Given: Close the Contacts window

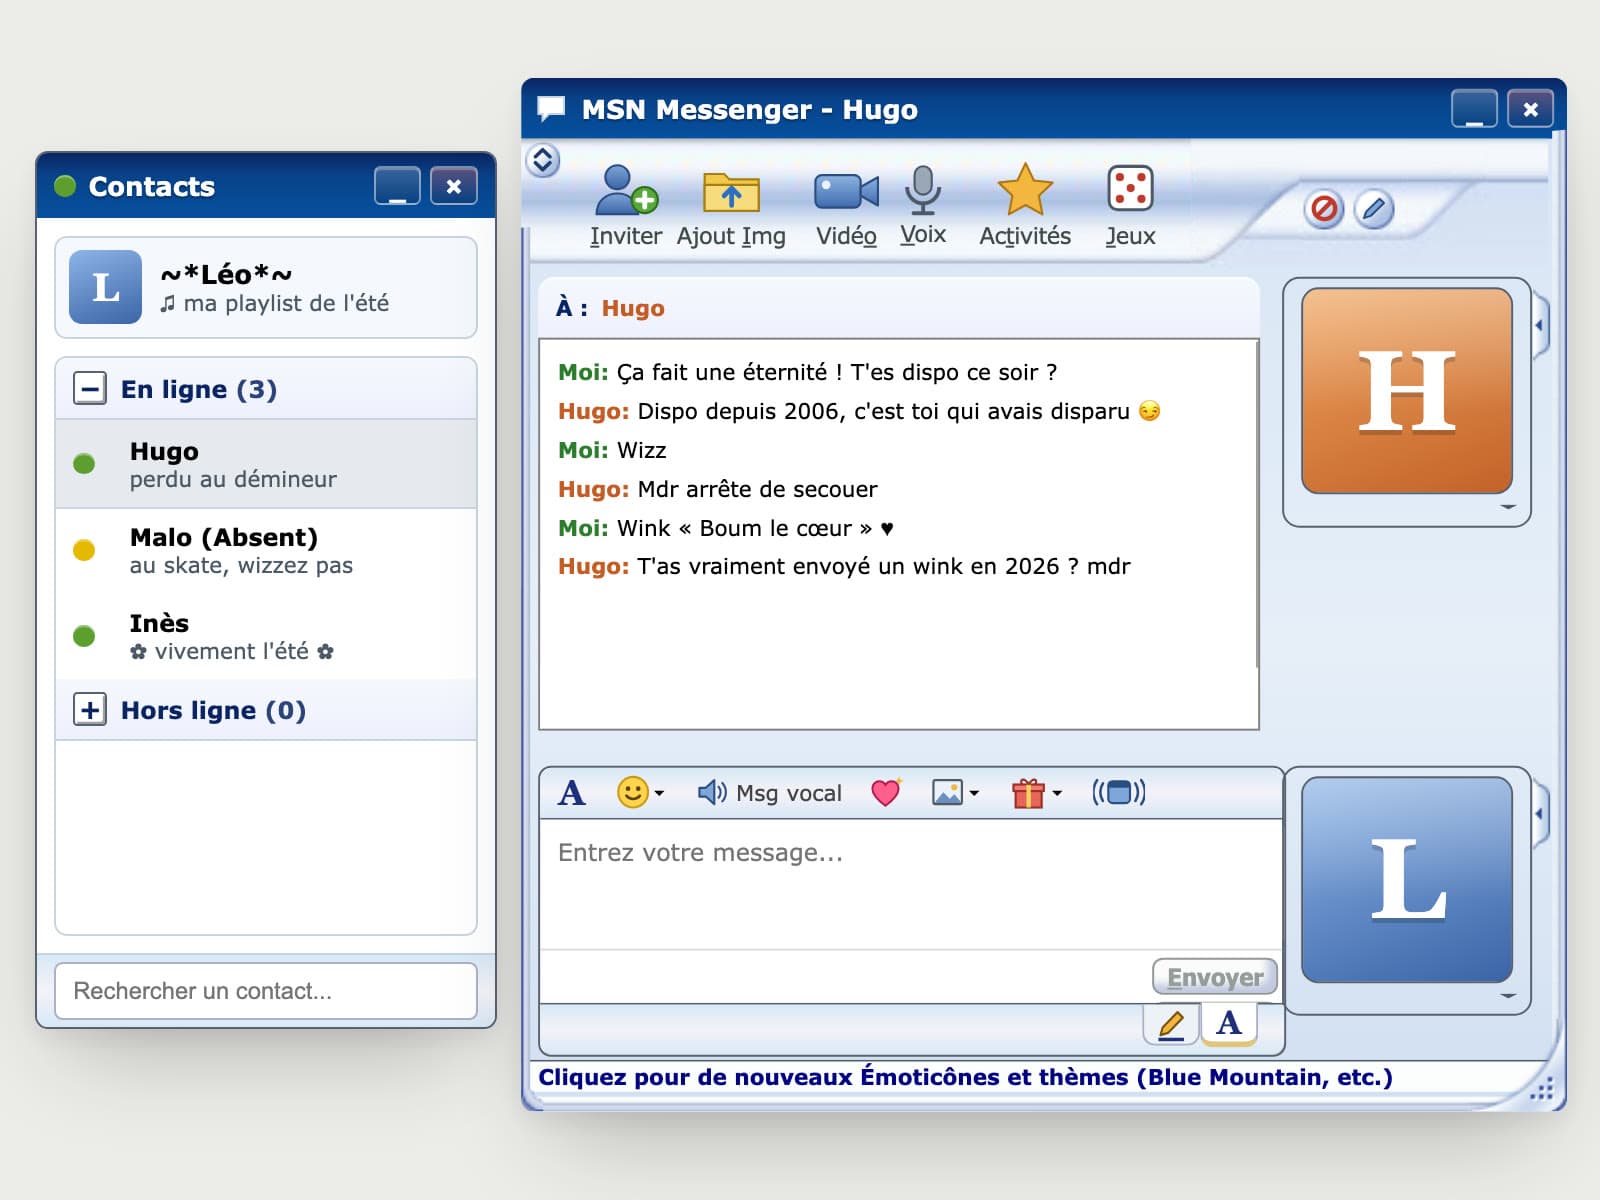Looking at the screenshot, I should tap(454, 186).
